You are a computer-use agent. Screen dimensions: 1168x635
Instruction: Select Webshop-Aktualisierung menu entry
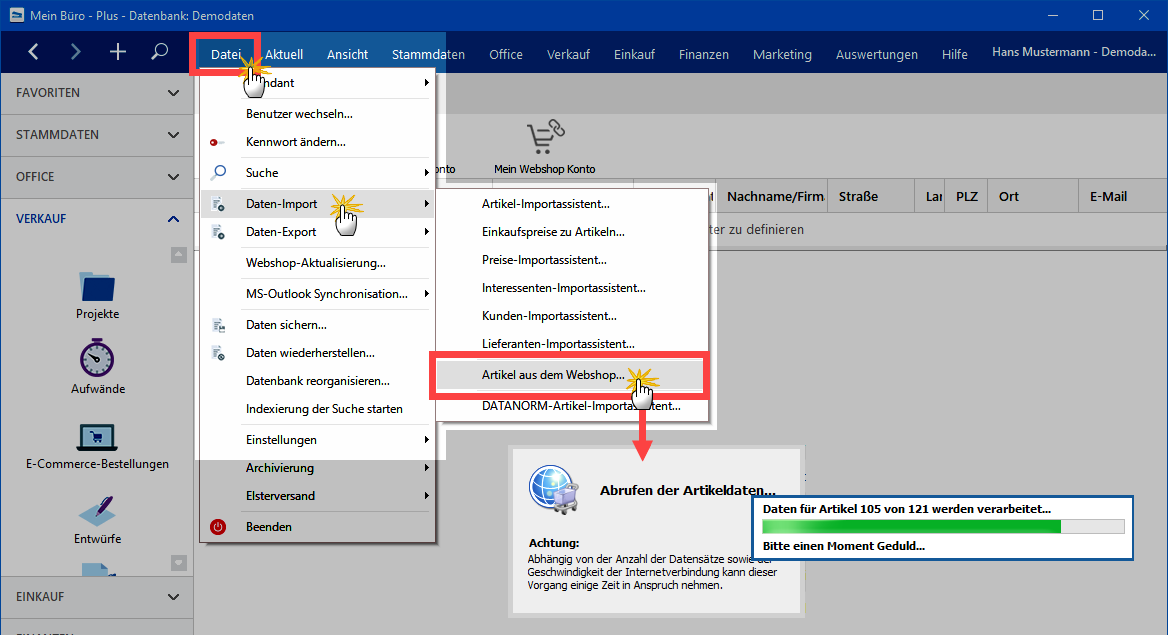[318, 262]
